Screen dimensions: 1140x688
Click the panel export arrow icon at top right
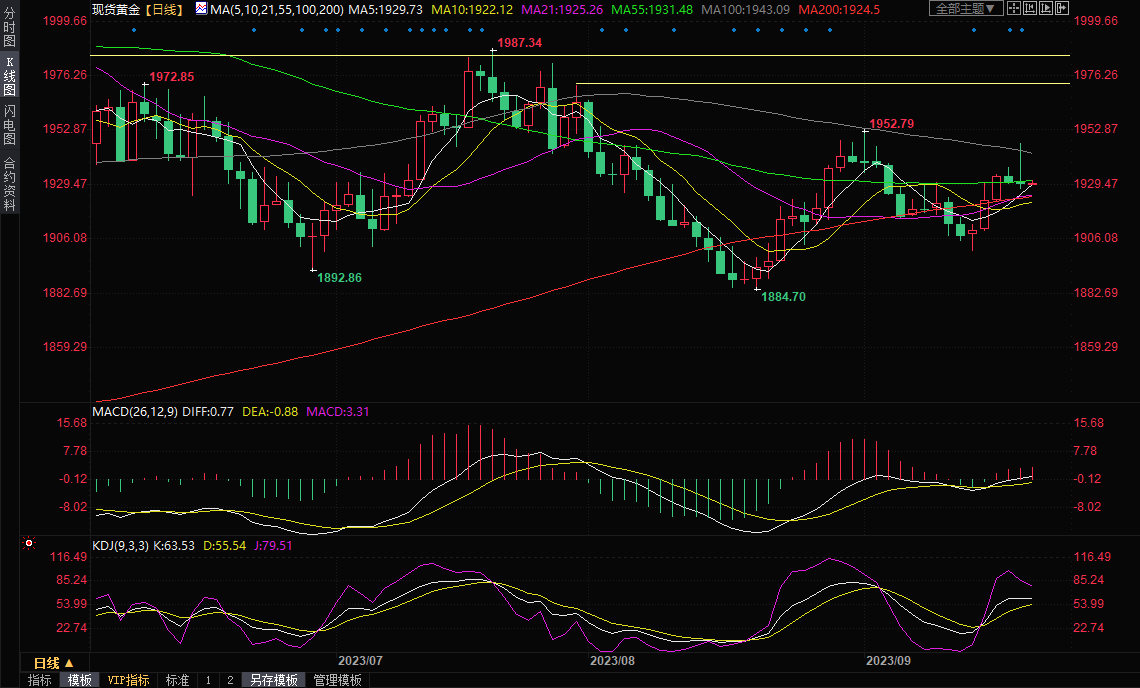pos(1063,8)
